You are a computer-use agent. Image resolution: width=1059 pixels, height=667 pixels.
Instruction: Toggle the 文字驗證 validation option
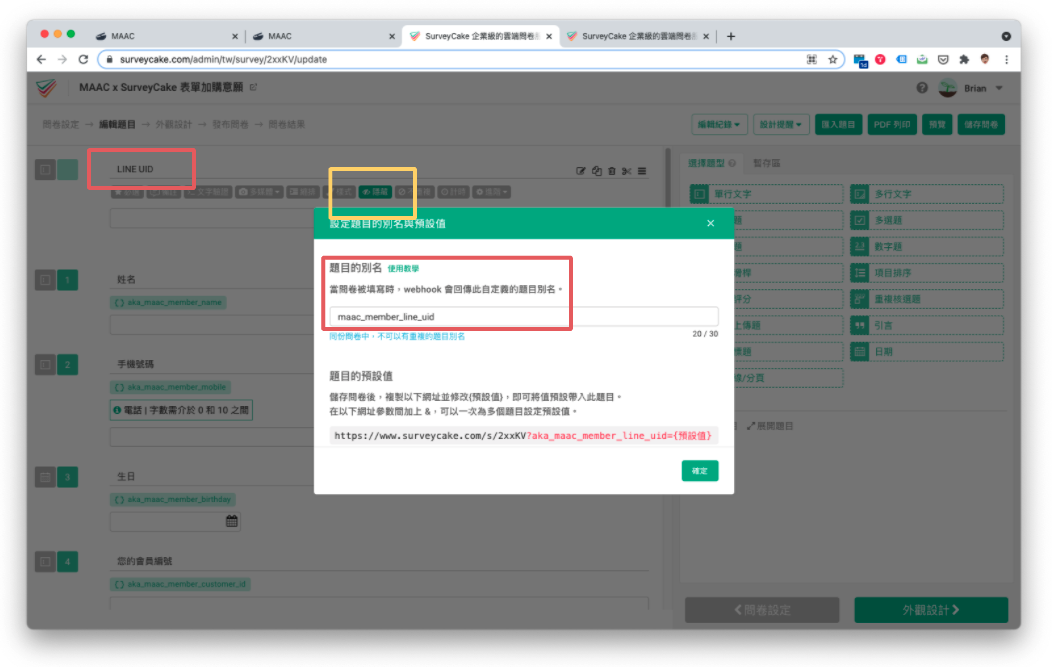pos(209,192)
